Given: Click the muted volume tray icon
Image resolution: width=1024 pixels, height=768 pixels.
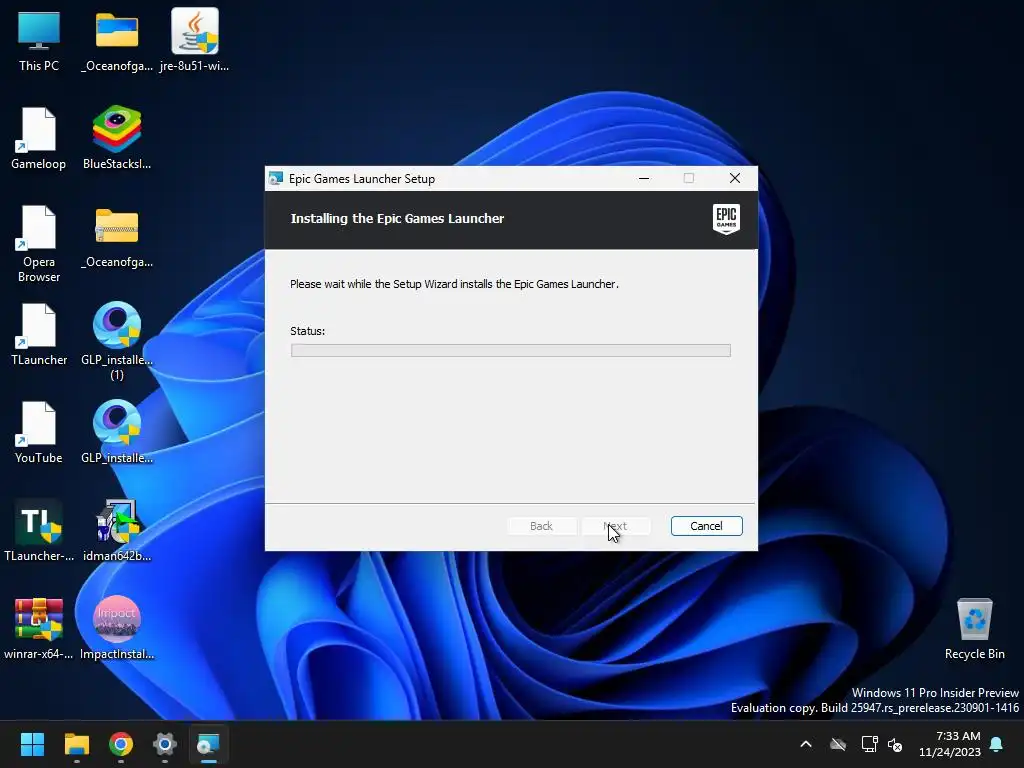Looking at the screenshot, I should click(895, 744).
